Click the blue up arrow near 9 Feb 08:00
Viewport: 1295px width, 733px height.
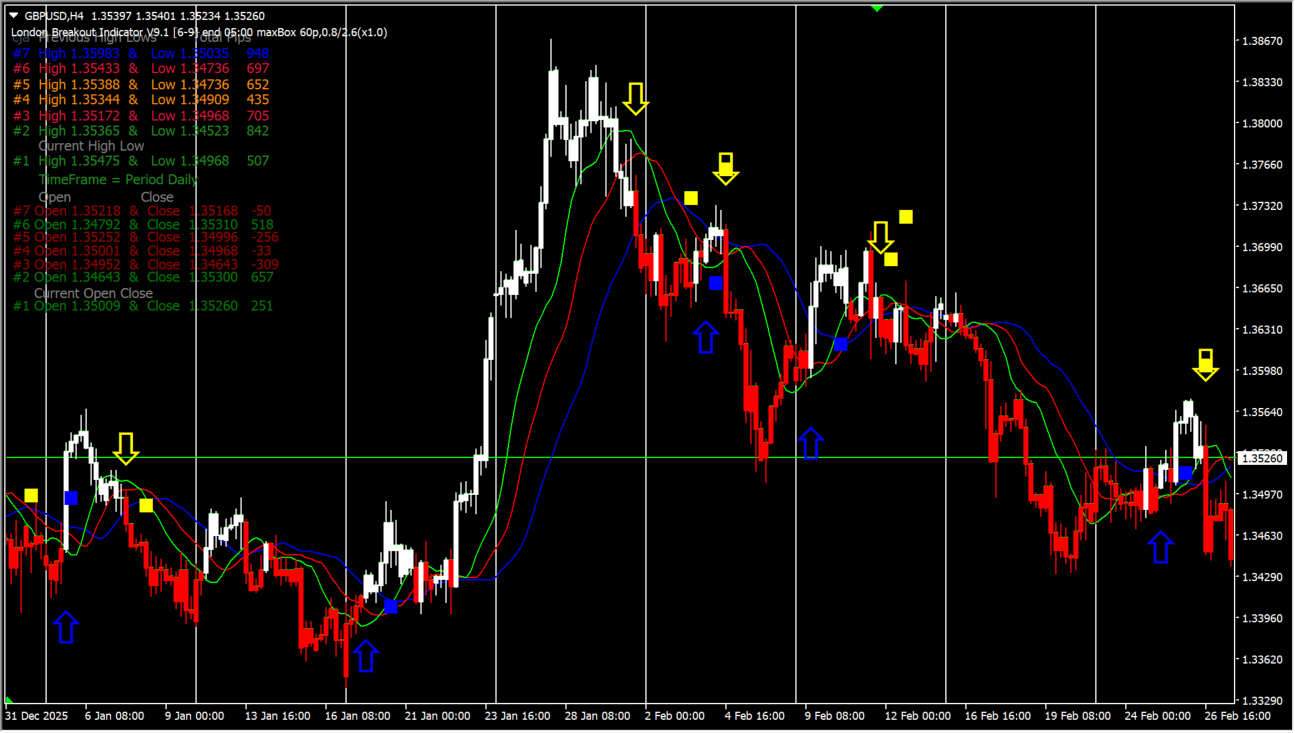click(810, 443)
